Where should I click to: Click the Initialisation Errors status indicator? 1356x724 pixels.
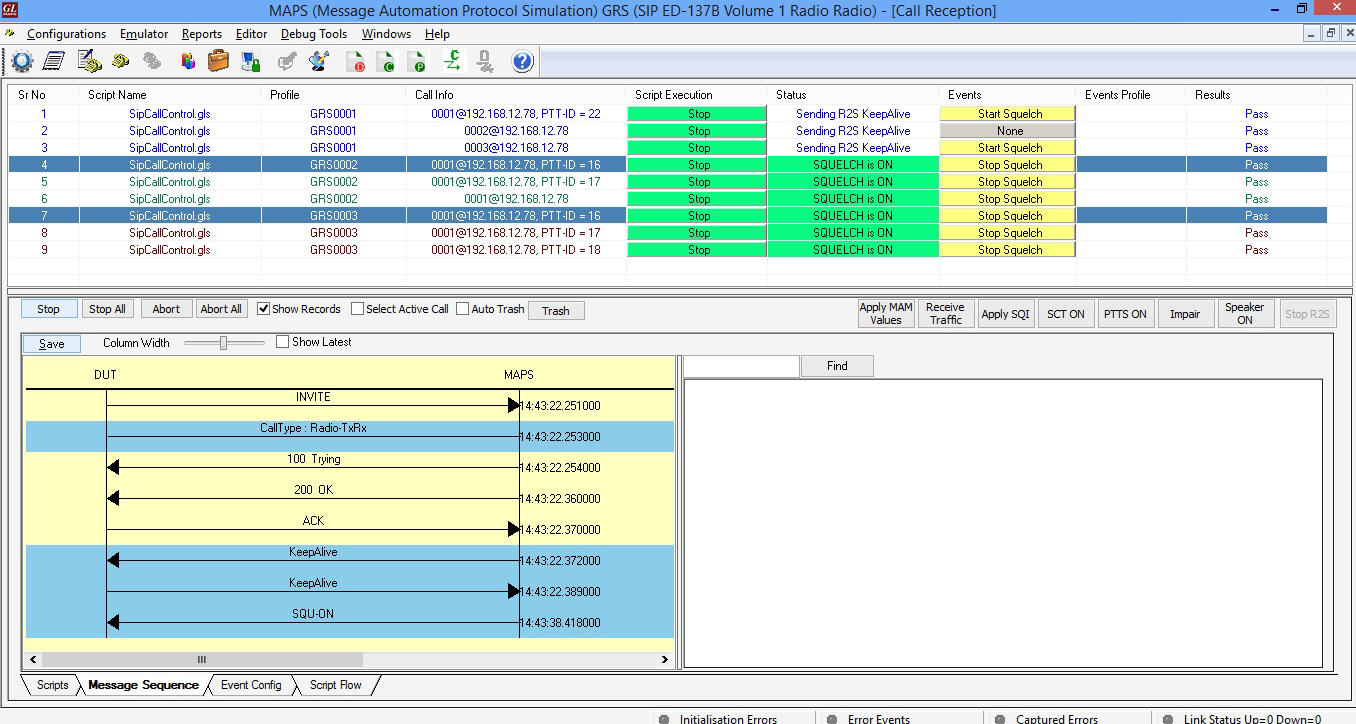pos(717,718)
